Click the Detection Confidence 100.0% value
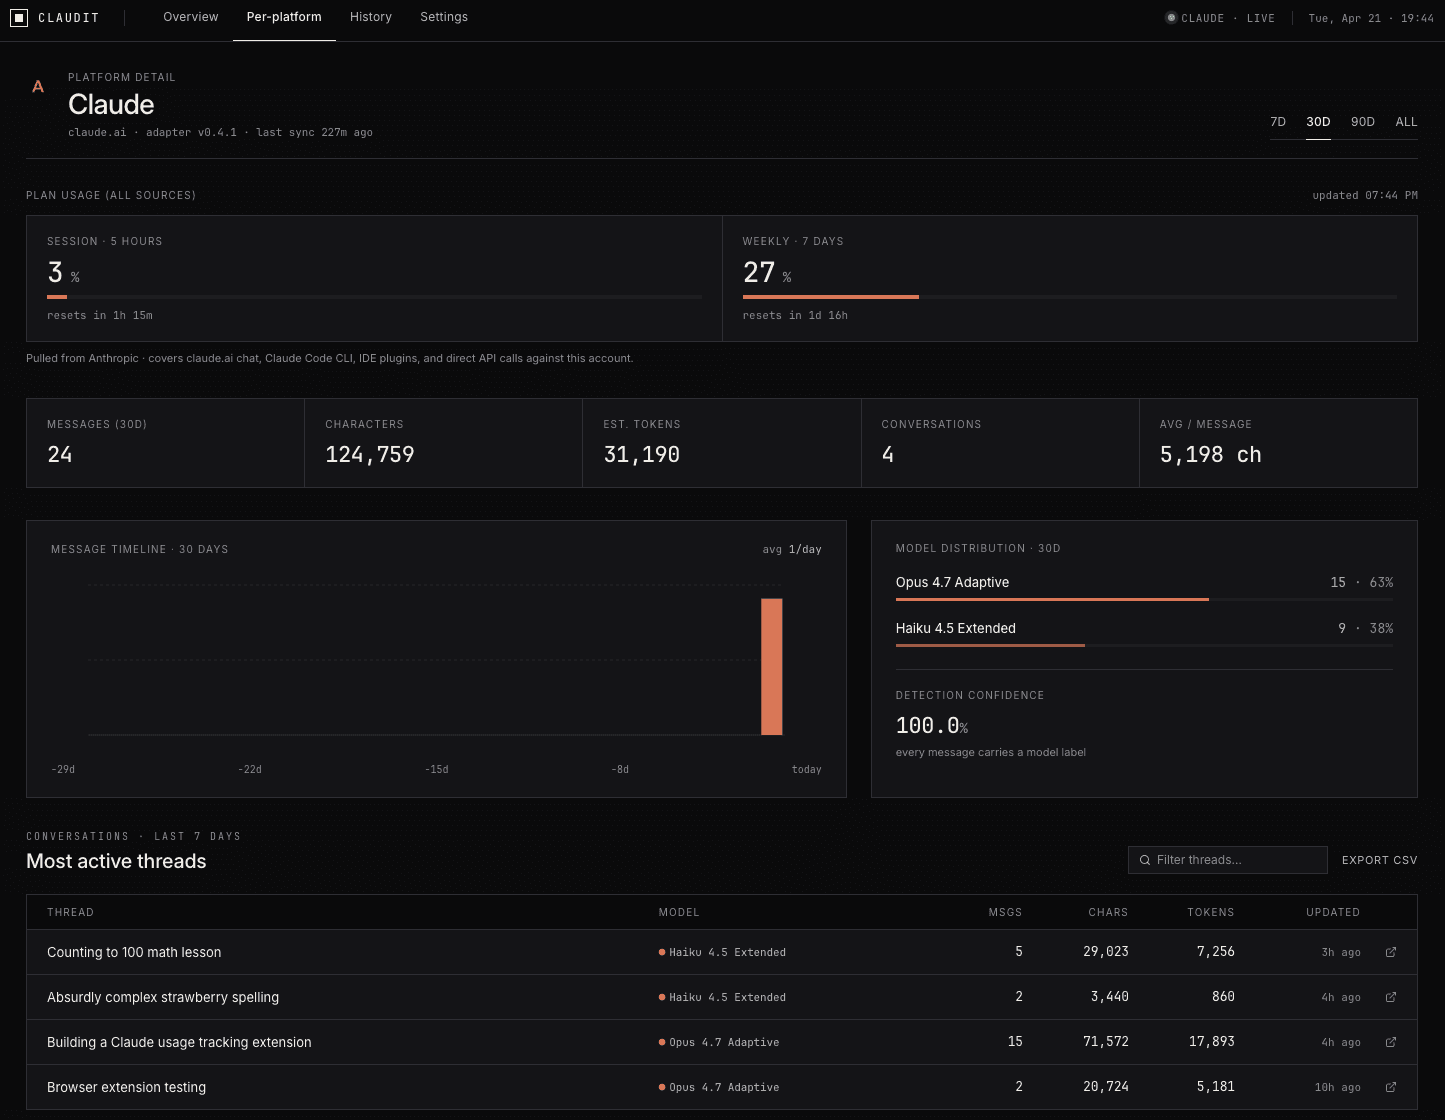This screenshot has height=1120, width=1445. [932, 725]
